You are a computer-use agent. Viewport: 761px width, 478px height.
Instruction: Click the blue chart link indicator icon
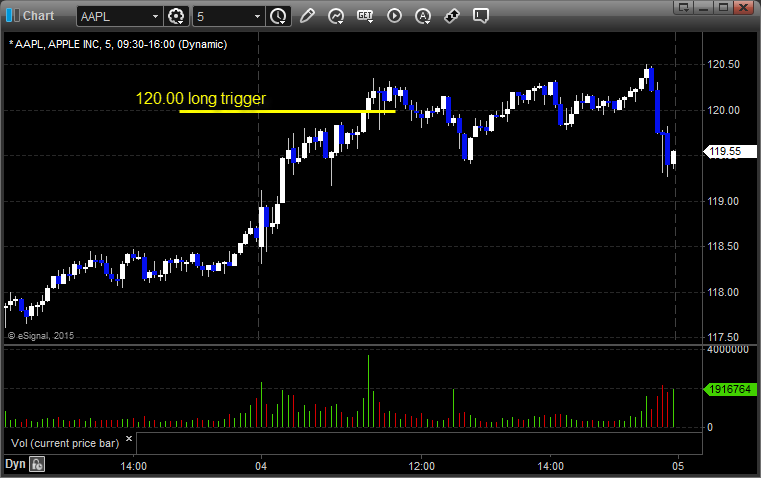coord(12,16)
